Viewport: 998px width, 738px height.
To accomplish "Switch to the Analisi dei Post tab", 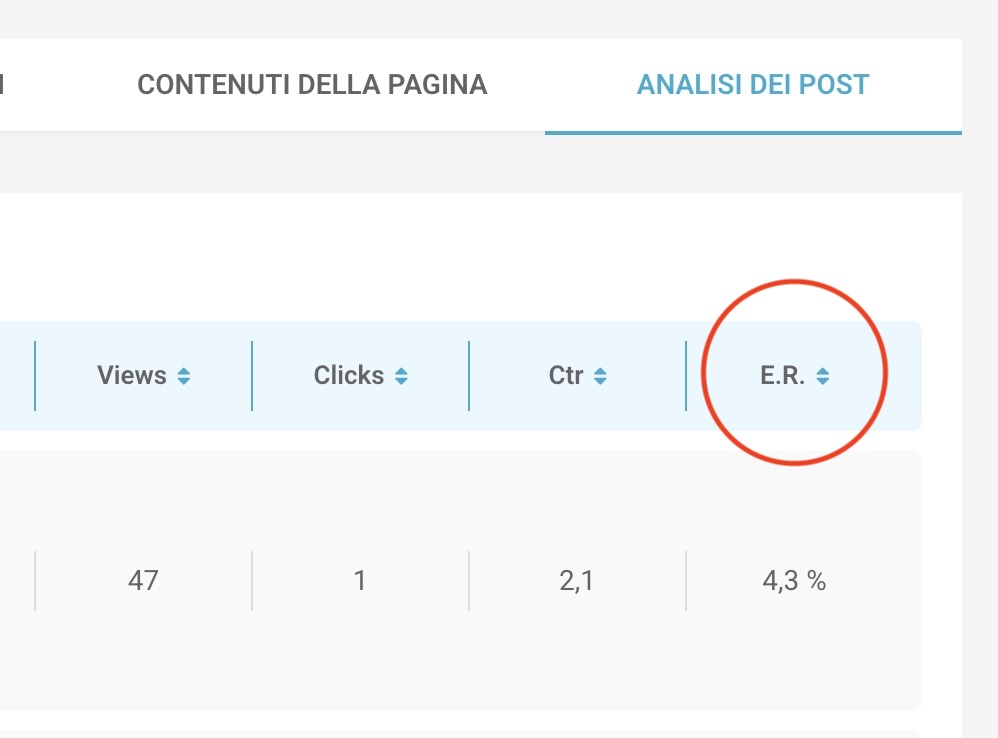I will (753, 85).
